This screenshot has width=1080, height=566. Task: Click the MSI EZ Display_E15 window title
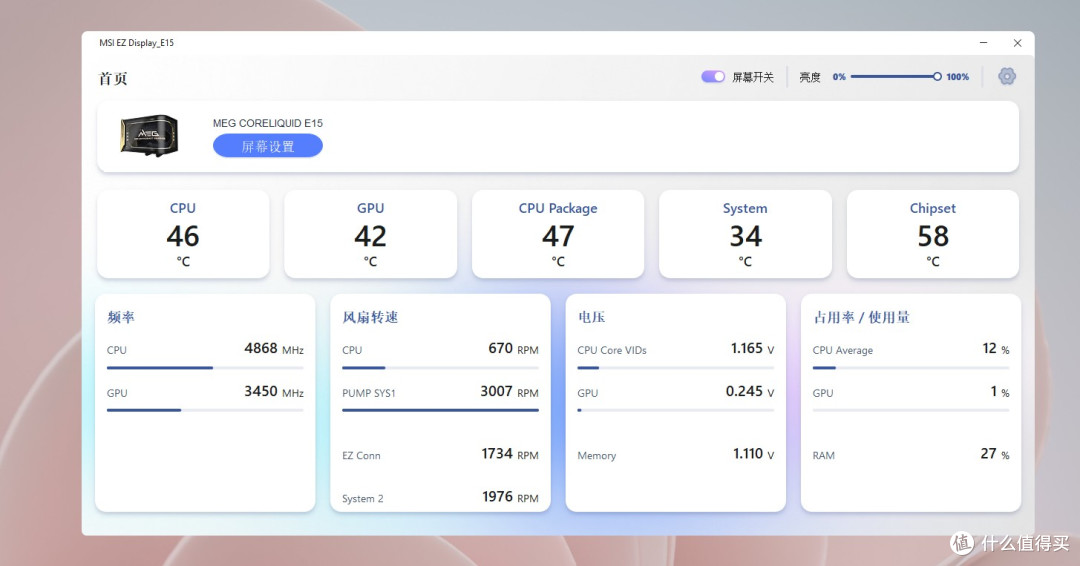tap(136, 43)
